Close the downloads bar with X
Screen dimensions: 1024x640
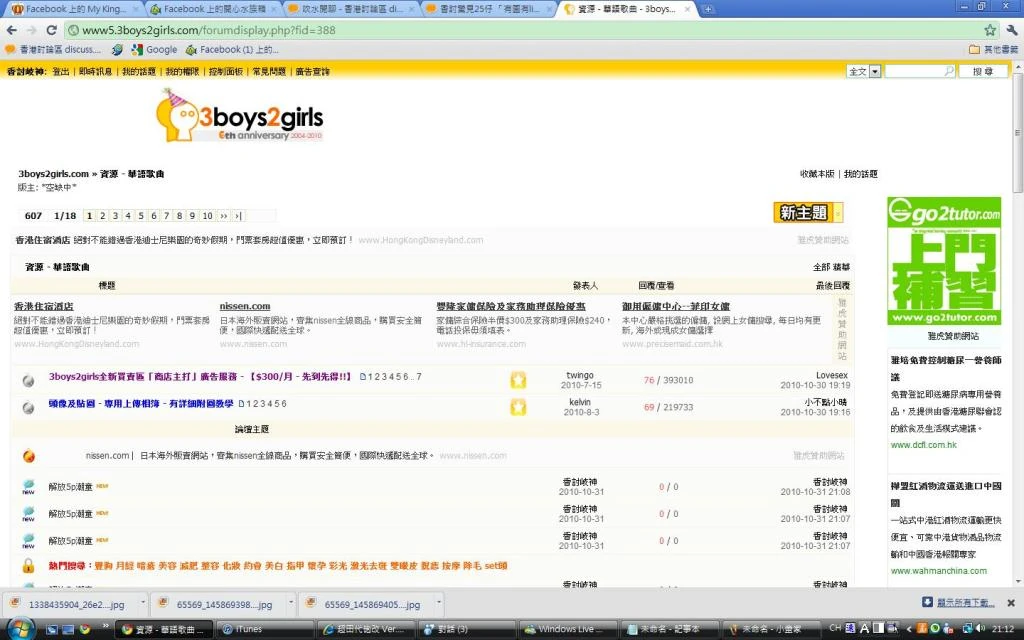[x=1011, y=603]
